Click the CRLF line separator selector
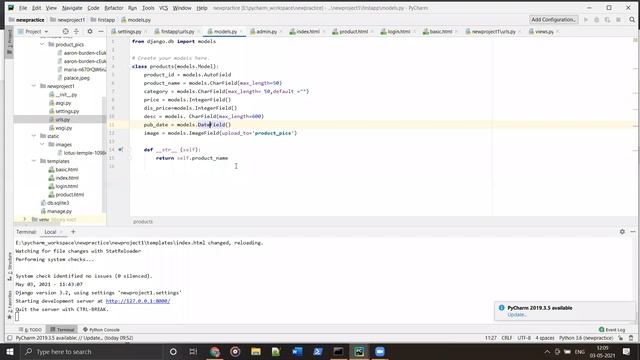This screenshot has width=640, height=360. [x=507, y=338]
